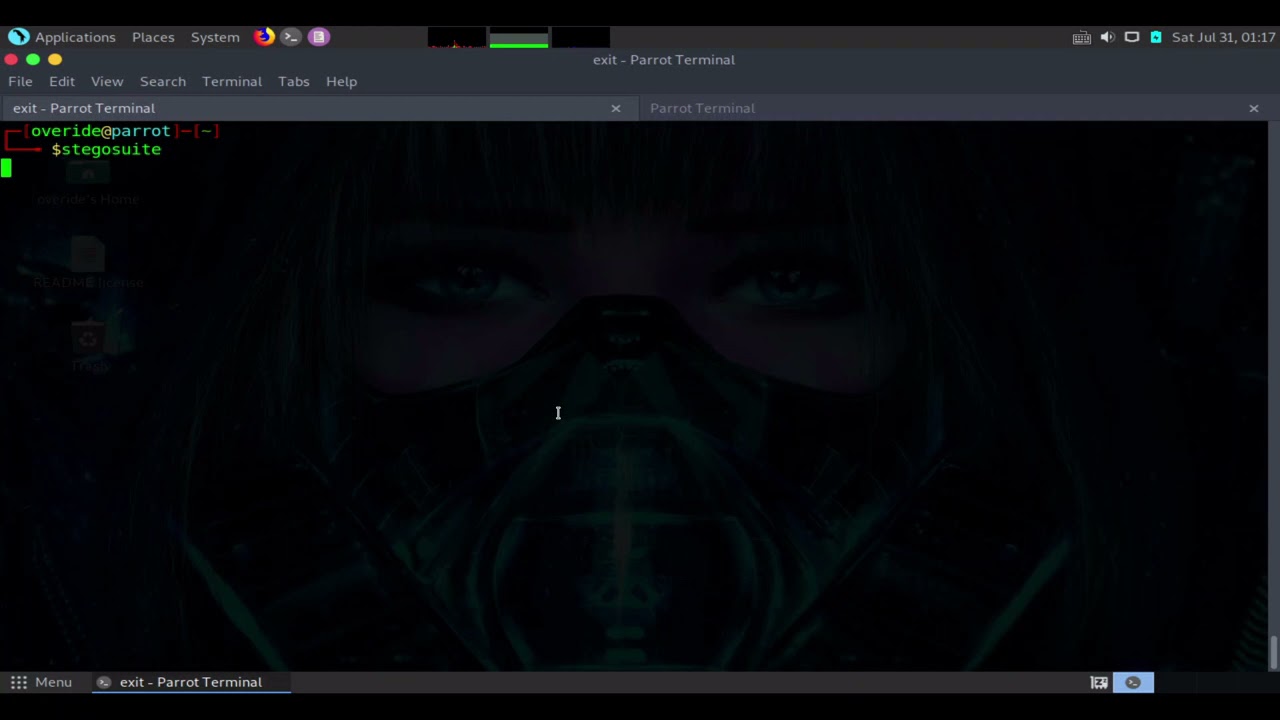Click the battery charging indicator icon
This screenshot has height=720, width=1280.
1156,37
